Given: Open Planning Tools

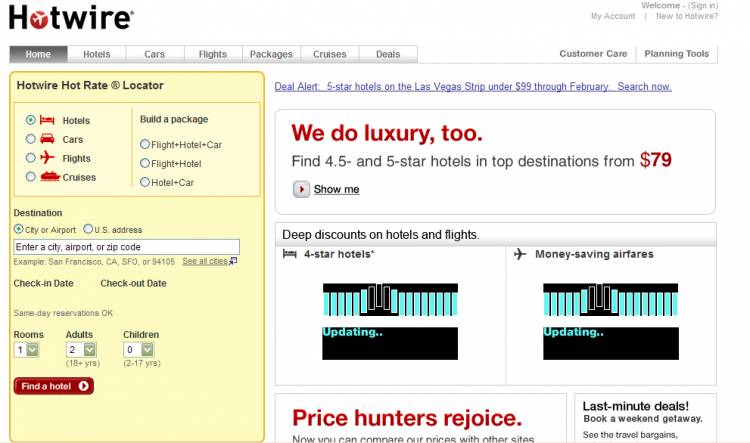Looking at the screenshot, I should click(x=677, y=54).
